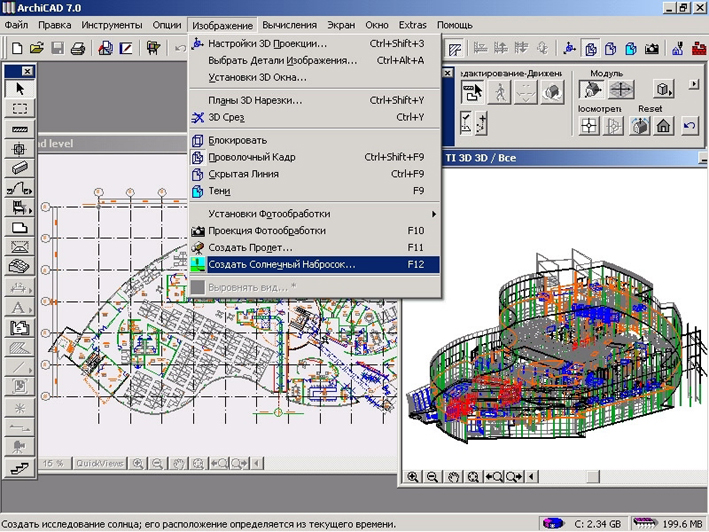Select the Text tool in toolbox

point(19,307)
